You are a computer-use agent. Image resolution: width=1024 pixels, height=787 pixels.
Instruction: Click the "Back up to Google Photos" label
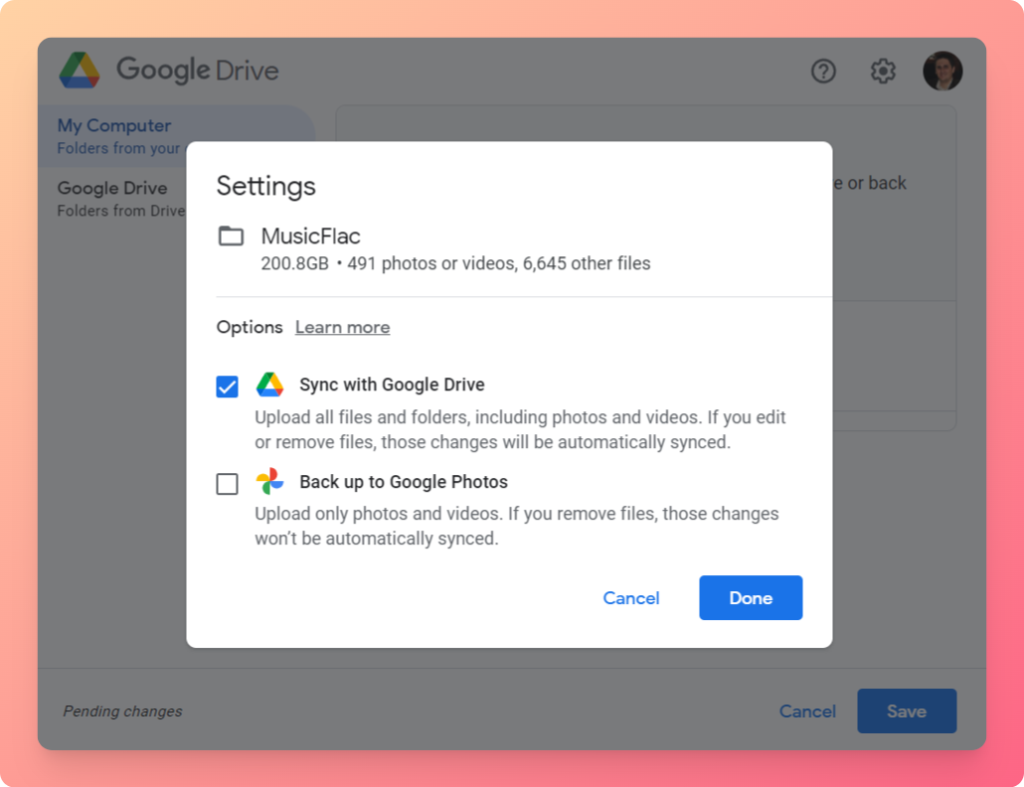[x=403, y=482]
